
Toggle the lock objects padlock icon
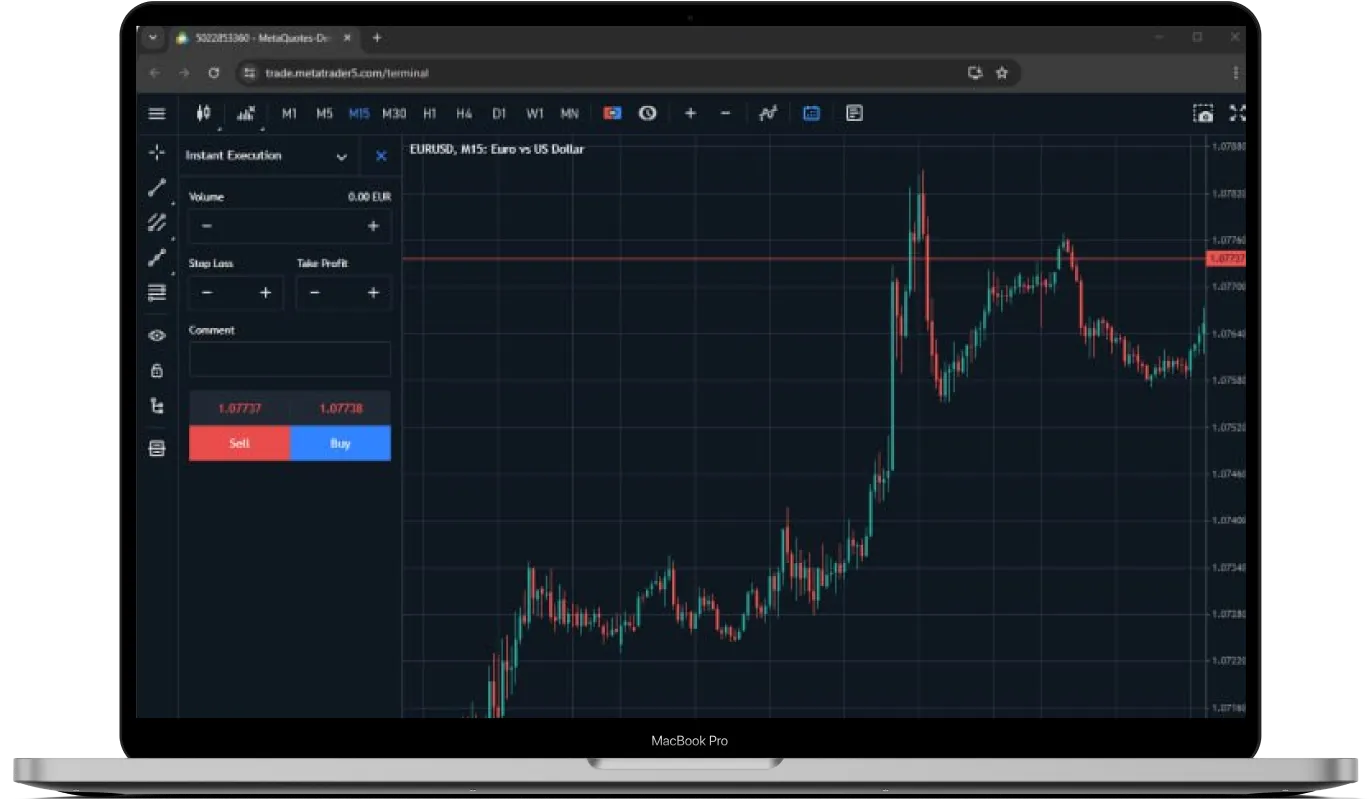[157, 371]
